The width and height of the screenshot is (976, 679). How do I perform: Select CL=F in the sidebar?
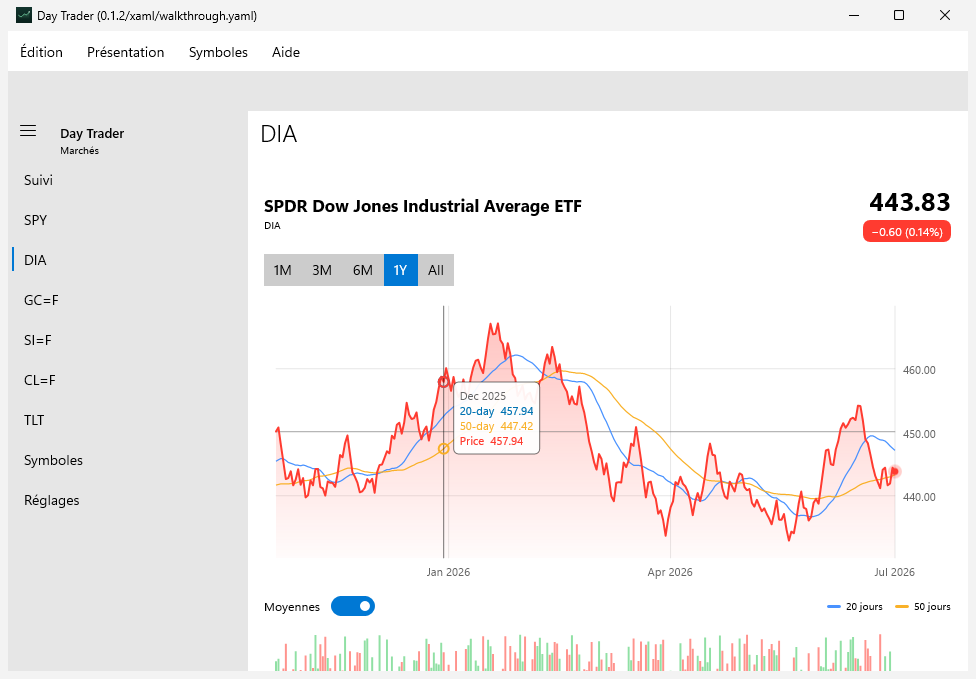click(x=128, y=380)
